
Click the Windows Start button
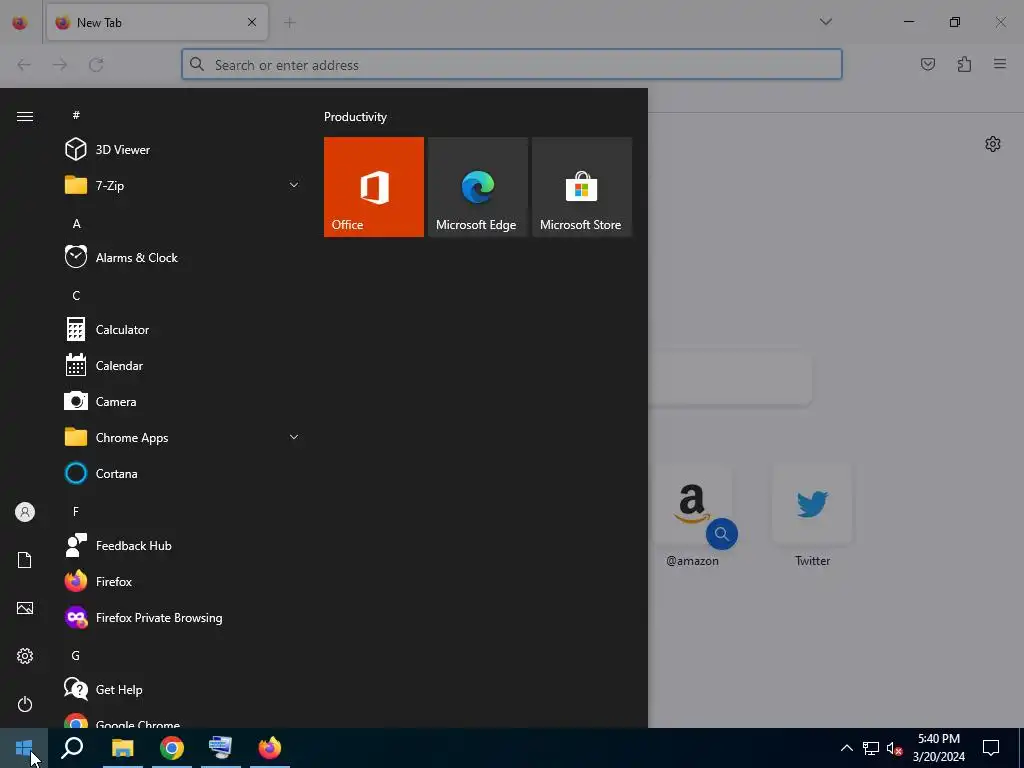coord(24,748)
